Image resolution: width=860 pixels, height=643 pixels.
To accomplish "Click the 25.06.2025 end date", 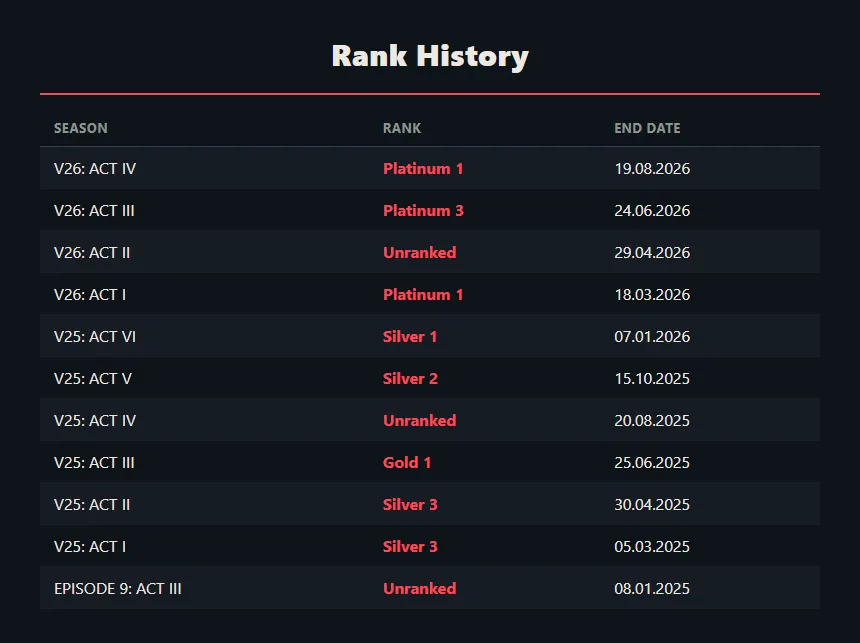I will tap(652, 462).
